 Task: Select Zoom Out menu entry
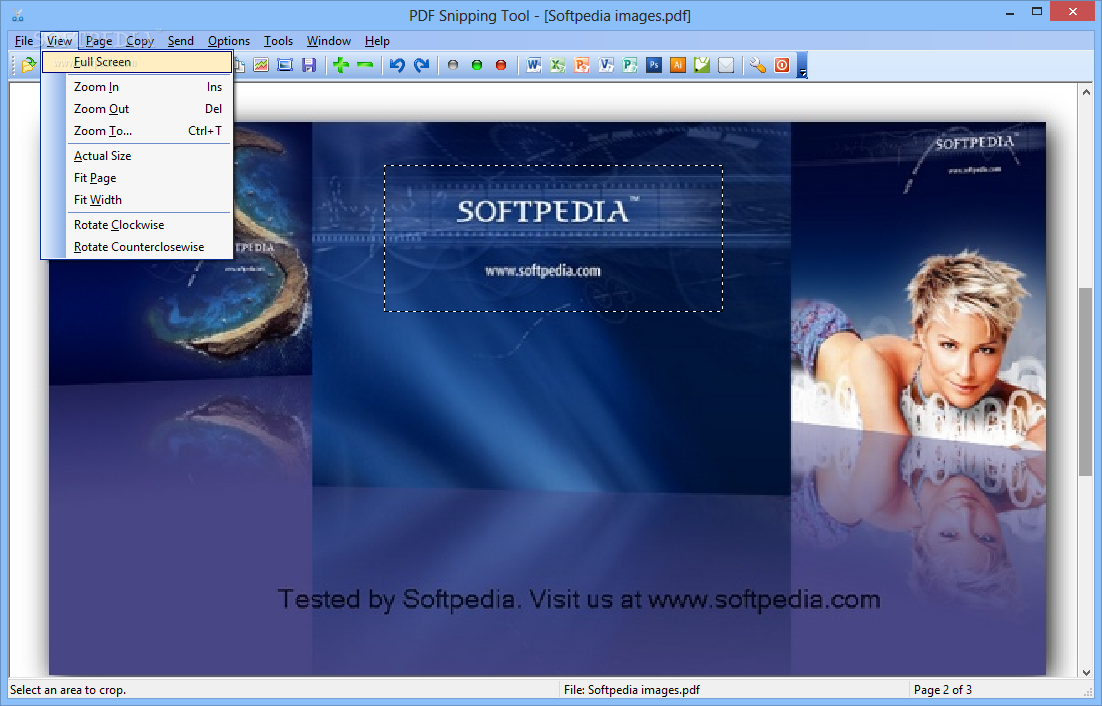pos(137,109)
